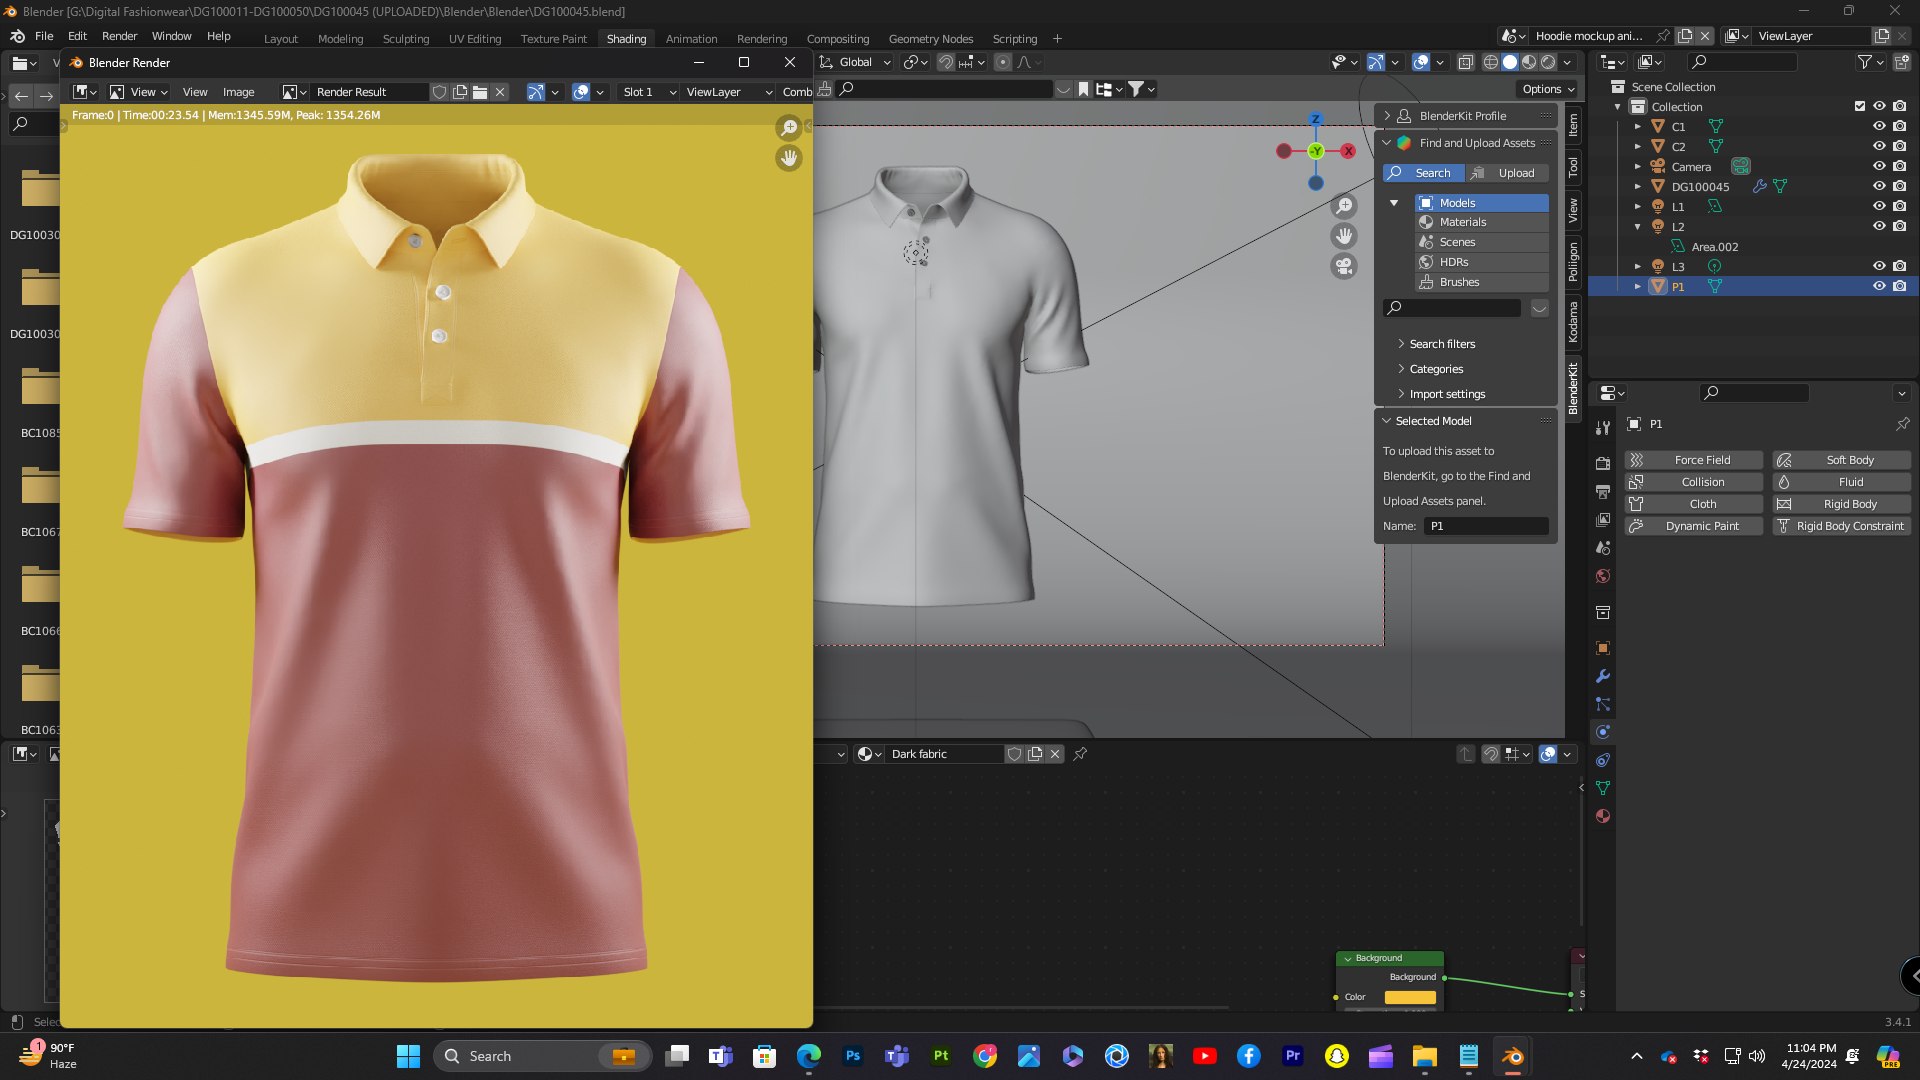The image size is (1920, 1080).
Task: Open Blender from the Windows taskbar
Action: (1512, 1056)
